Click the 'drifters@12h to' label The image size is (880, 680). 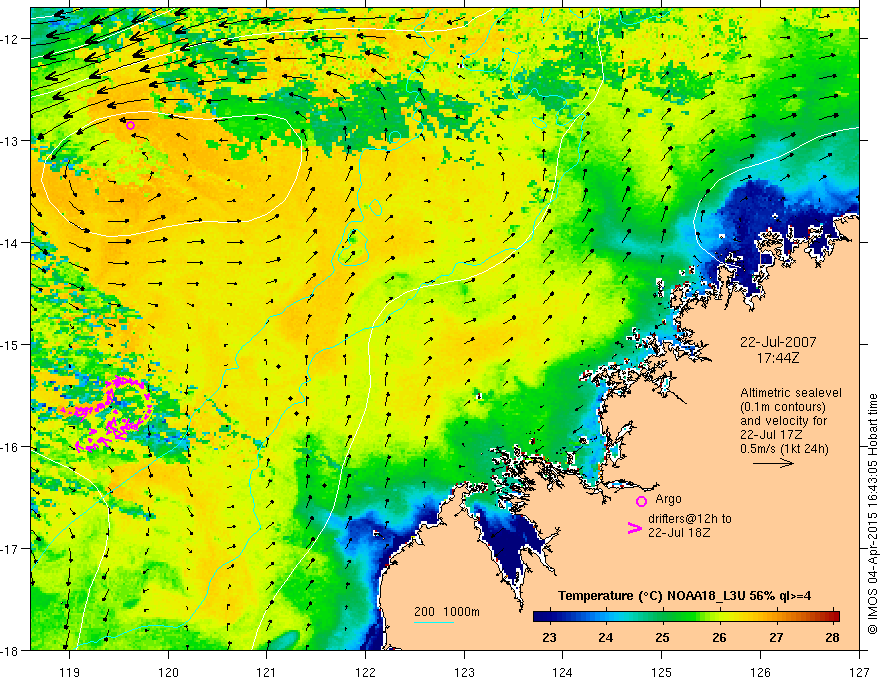click(690, 519)
